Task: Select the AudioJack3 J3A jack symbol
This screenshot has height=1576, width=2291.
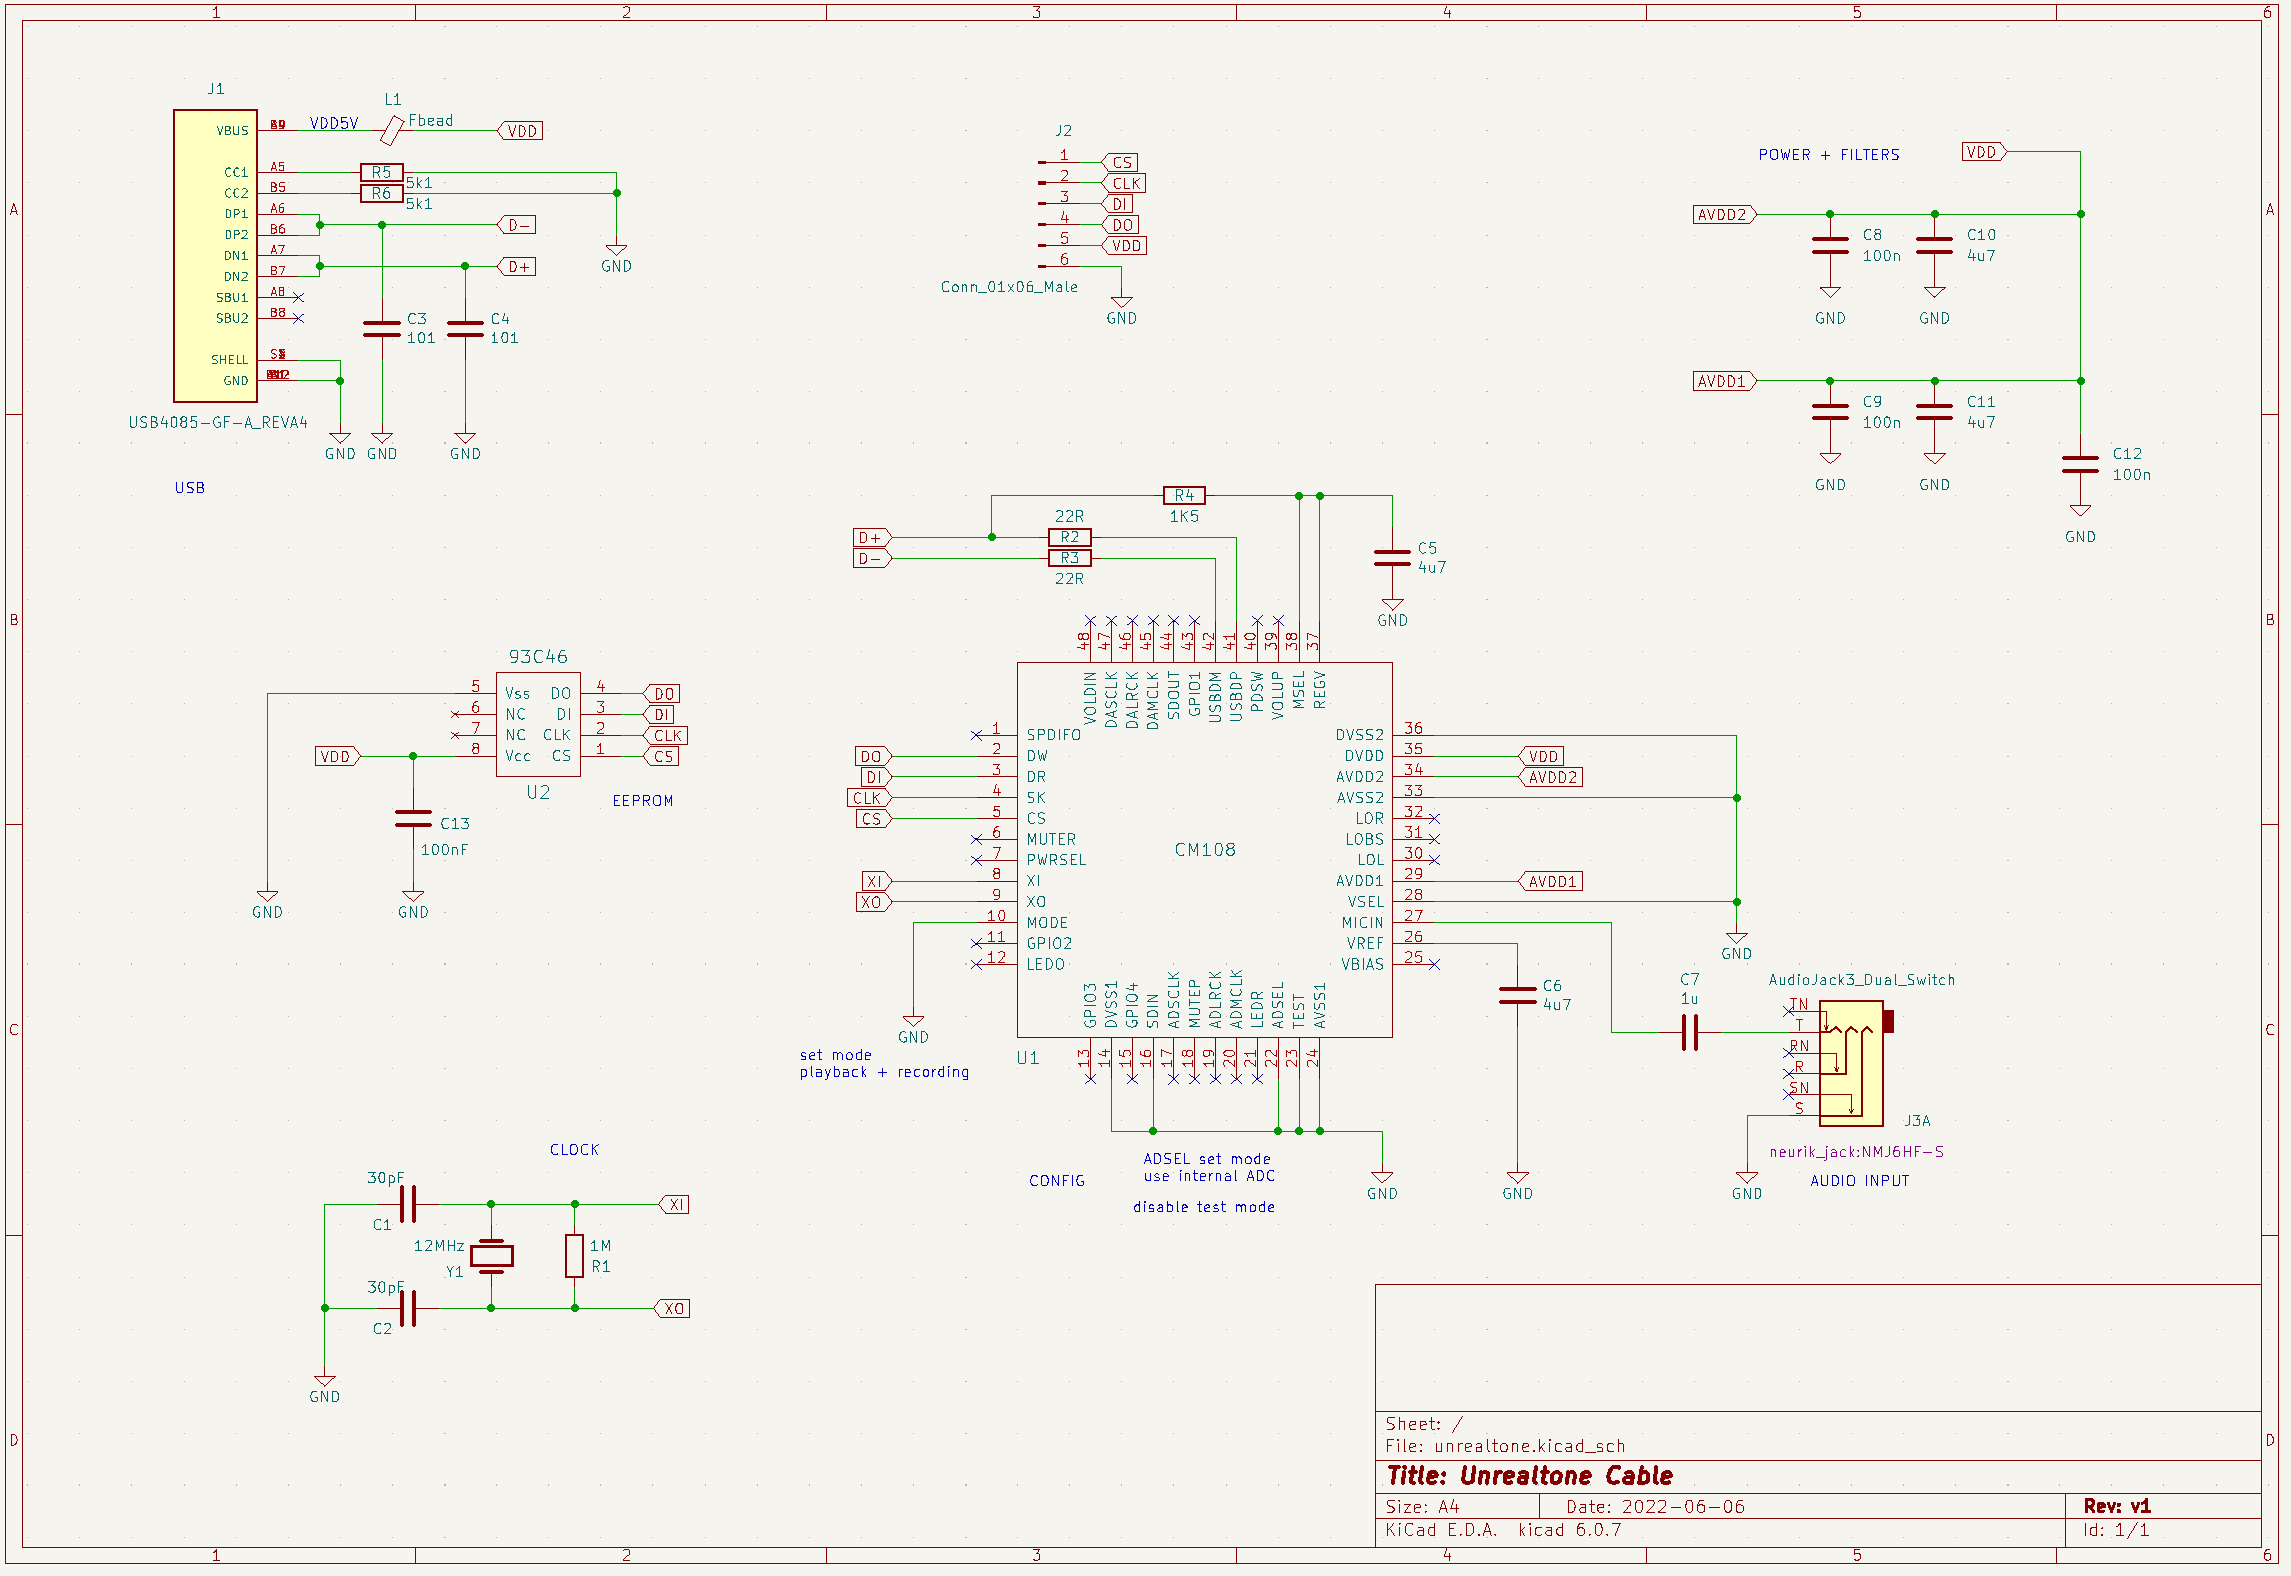Action: [1851, 1063]
